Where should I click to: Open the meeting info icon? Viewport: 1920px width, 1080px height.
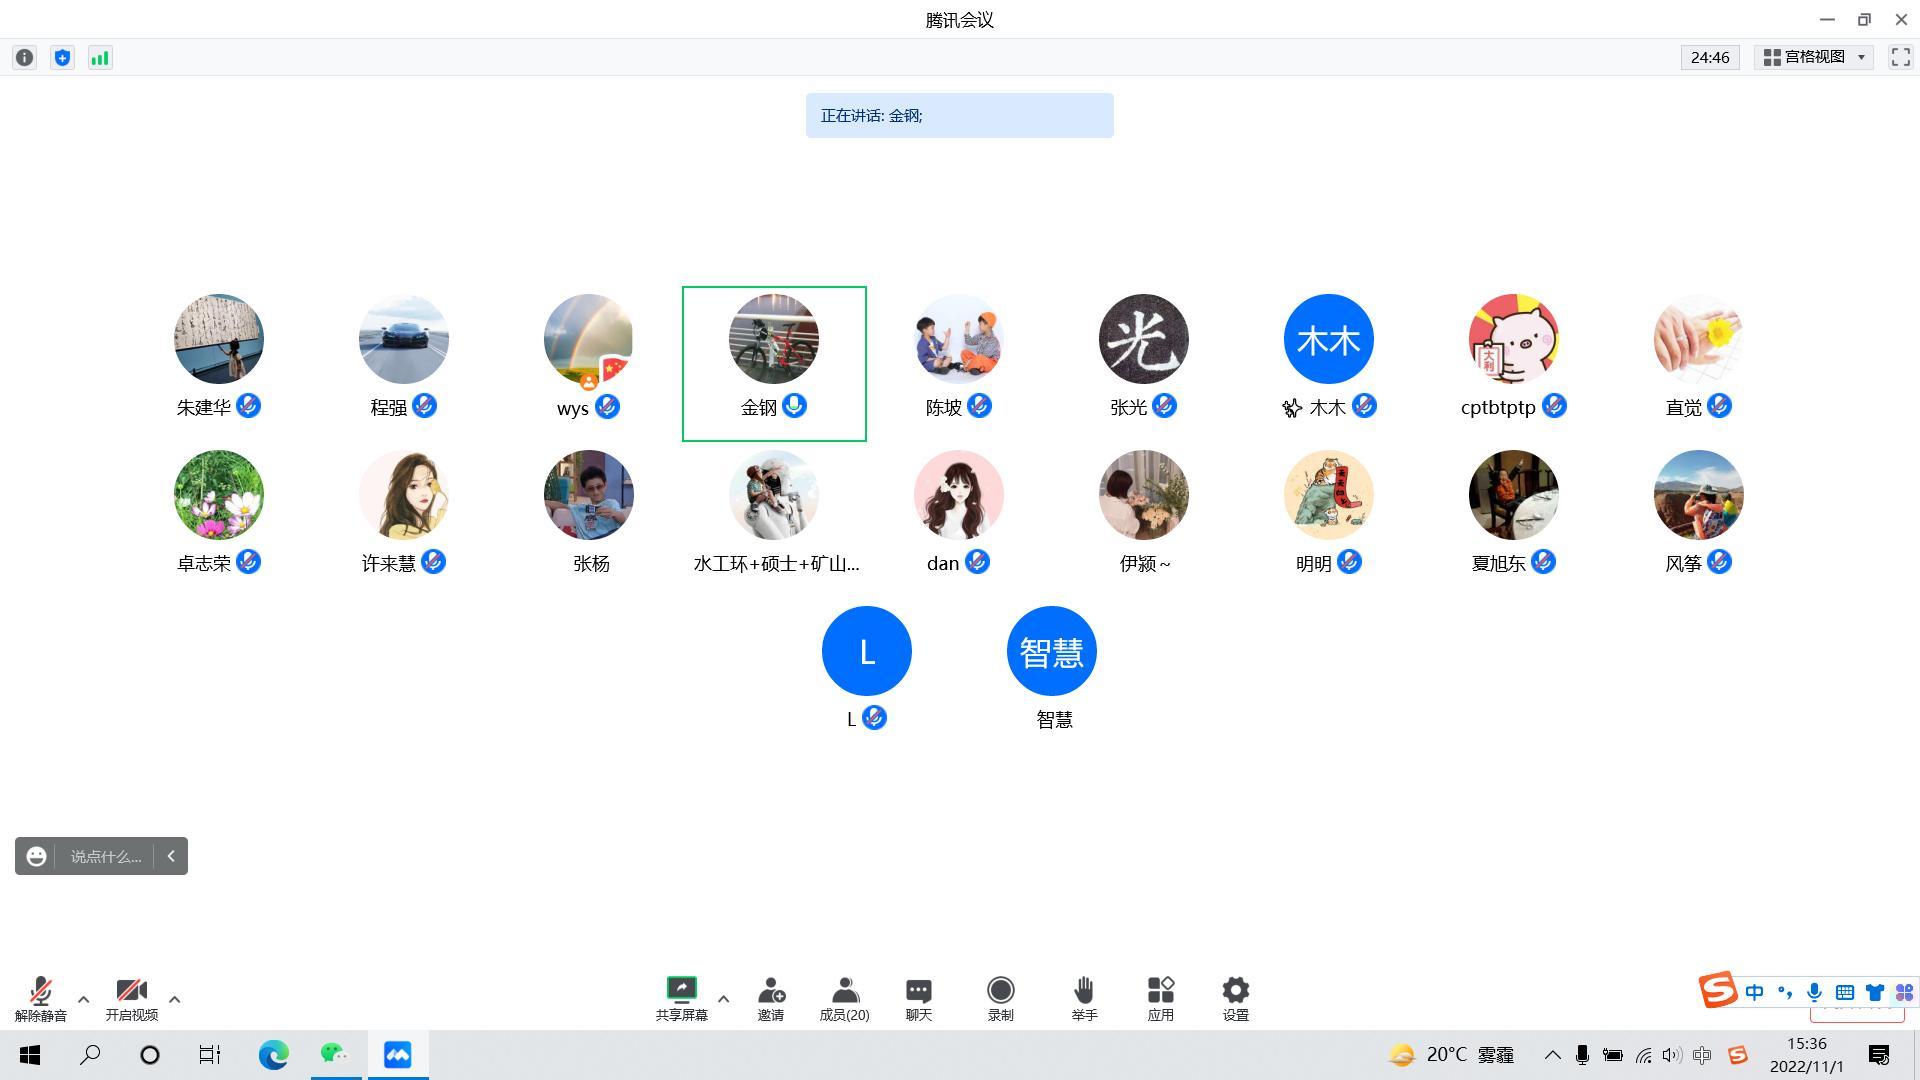click(x=25, y=58)
